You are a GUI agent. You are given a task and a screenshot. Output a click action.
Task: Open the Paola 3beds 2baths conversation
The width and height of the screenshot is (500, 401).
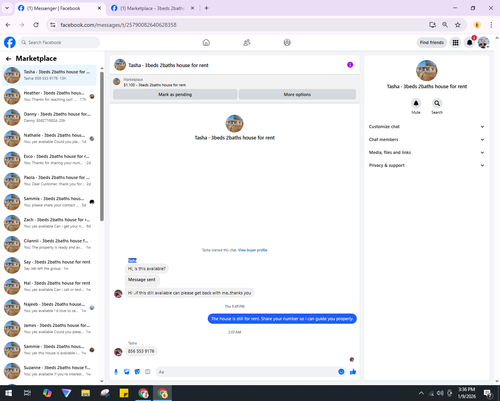click(x=49, y=181)
